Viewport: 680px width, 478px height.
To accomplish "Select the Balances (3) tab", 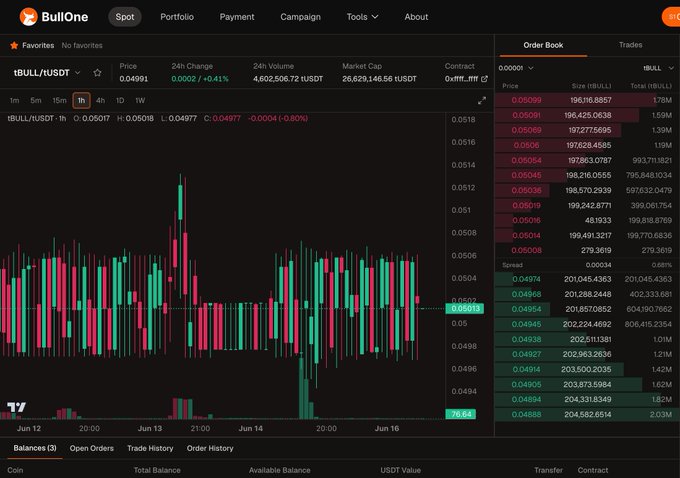I will click(35, 448).
